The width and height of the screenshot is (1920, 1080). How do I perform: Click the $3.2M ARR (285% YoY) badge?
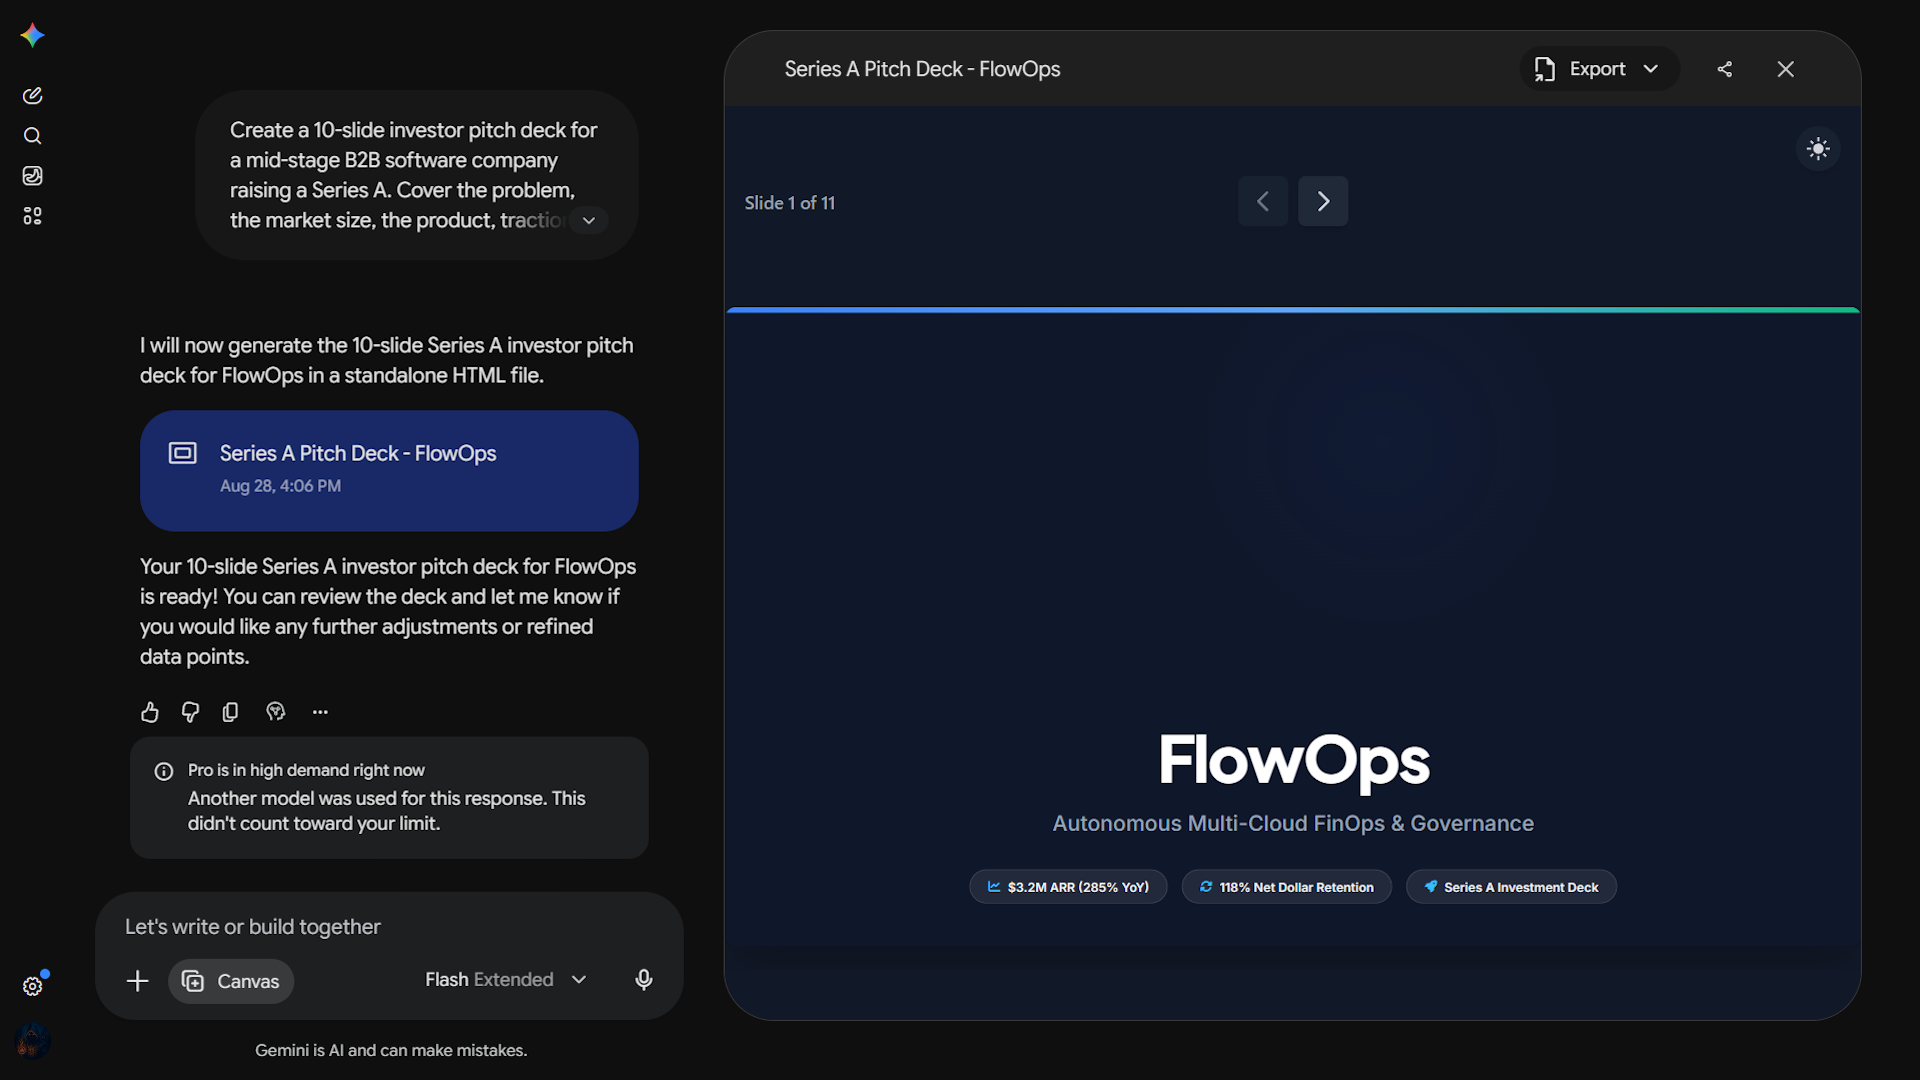coord(1068,887)
